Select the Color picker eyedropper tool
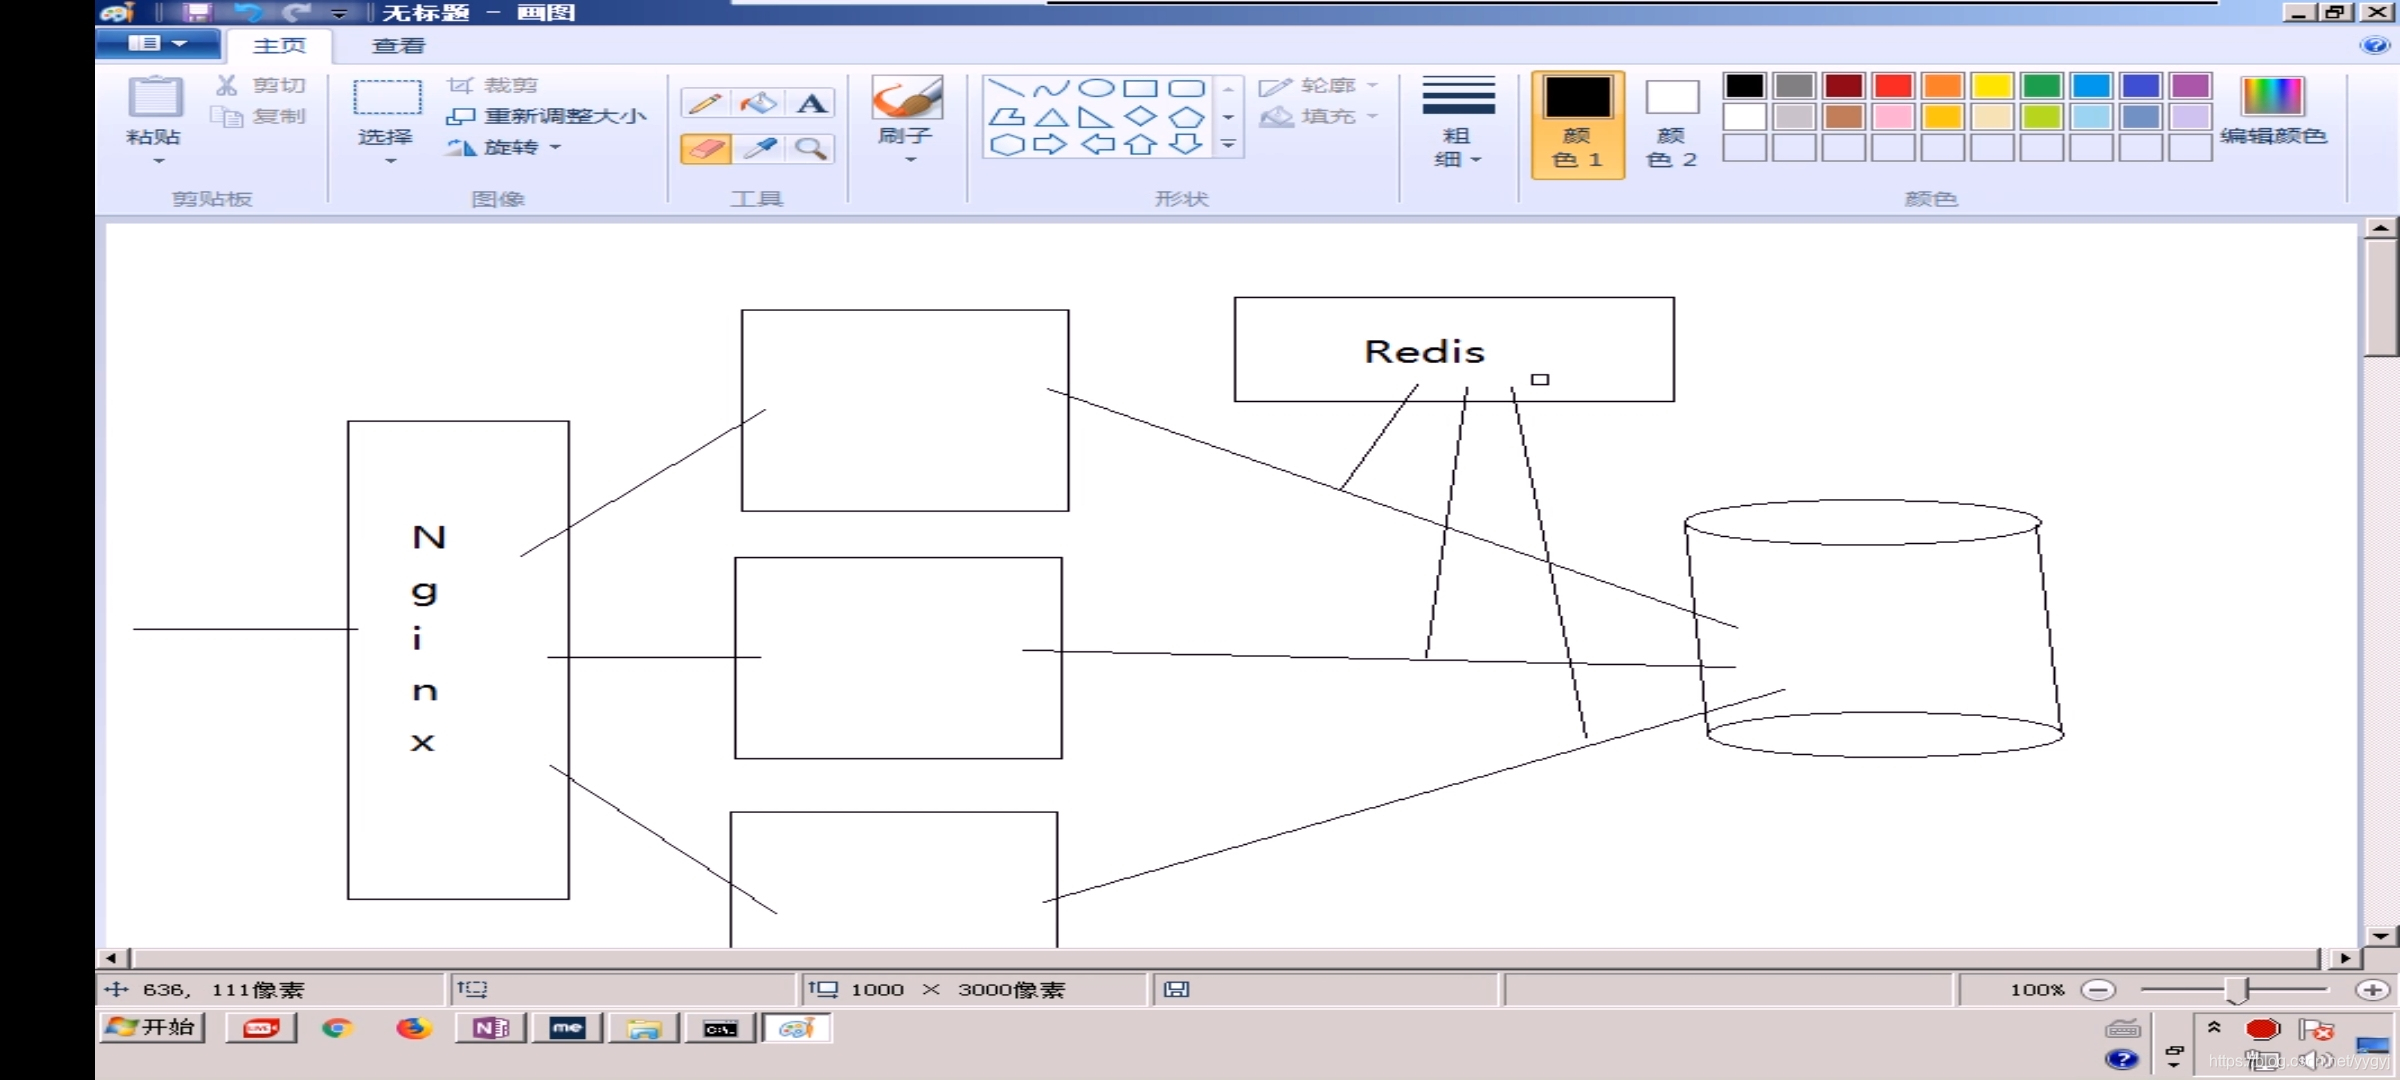 (760, 149)
